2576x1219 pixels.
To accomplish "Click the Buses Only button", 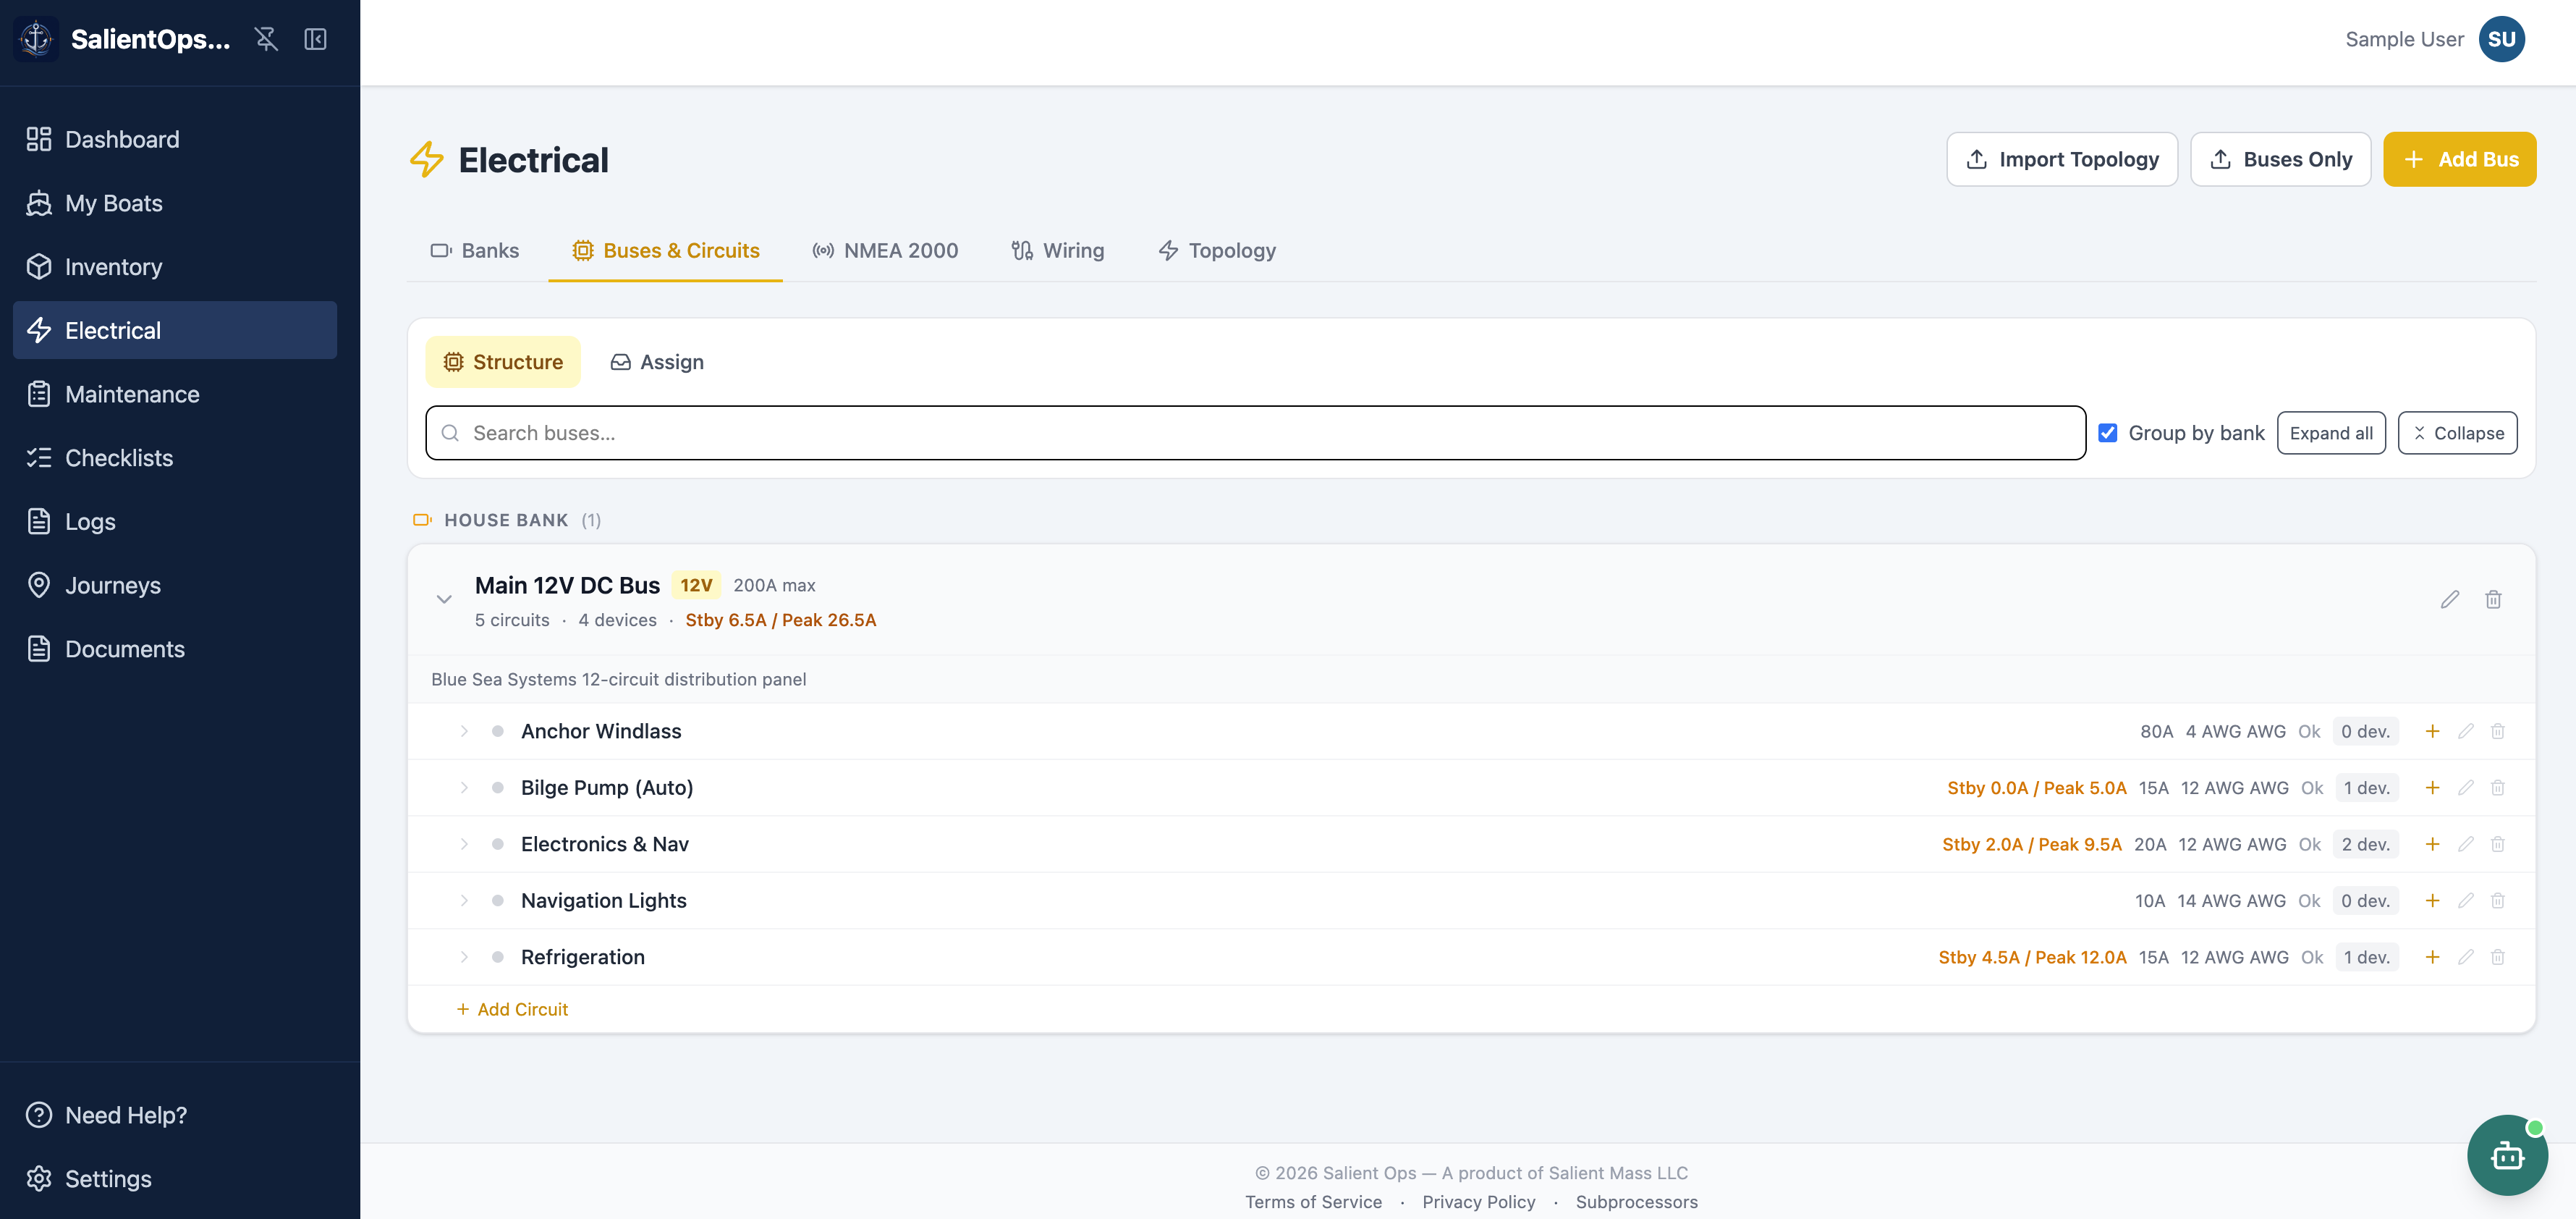I will [2280, 159].
